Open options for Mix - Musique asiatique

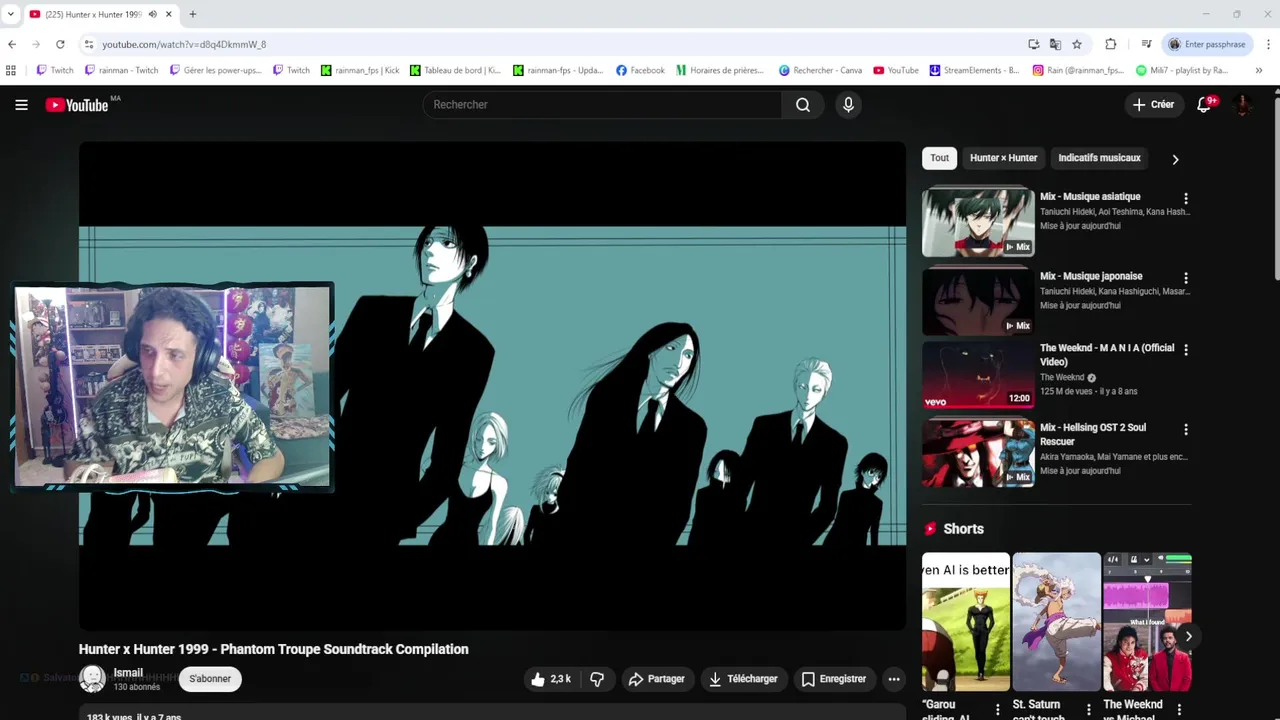1186,199
